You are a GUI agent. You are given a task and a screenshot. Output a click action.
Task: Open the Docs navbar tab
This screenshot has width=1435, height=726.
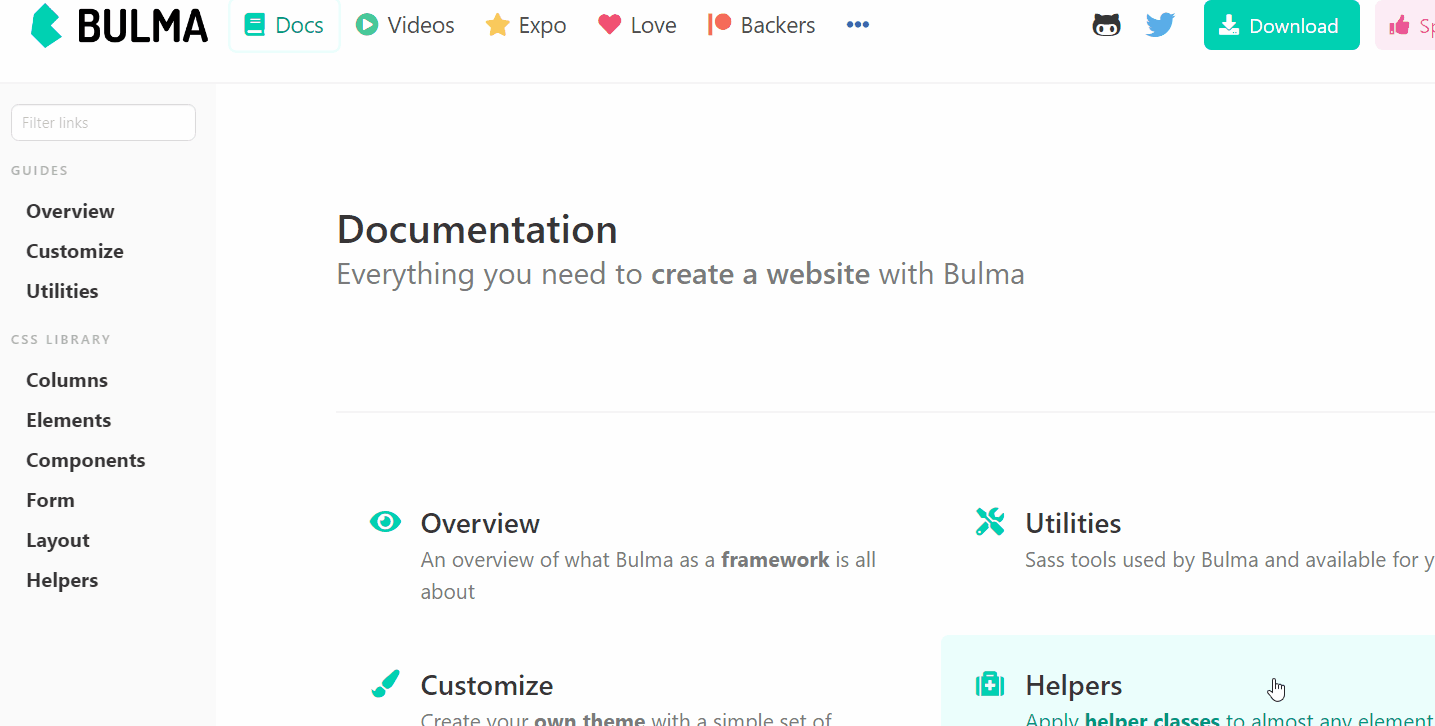pos(284,26)
